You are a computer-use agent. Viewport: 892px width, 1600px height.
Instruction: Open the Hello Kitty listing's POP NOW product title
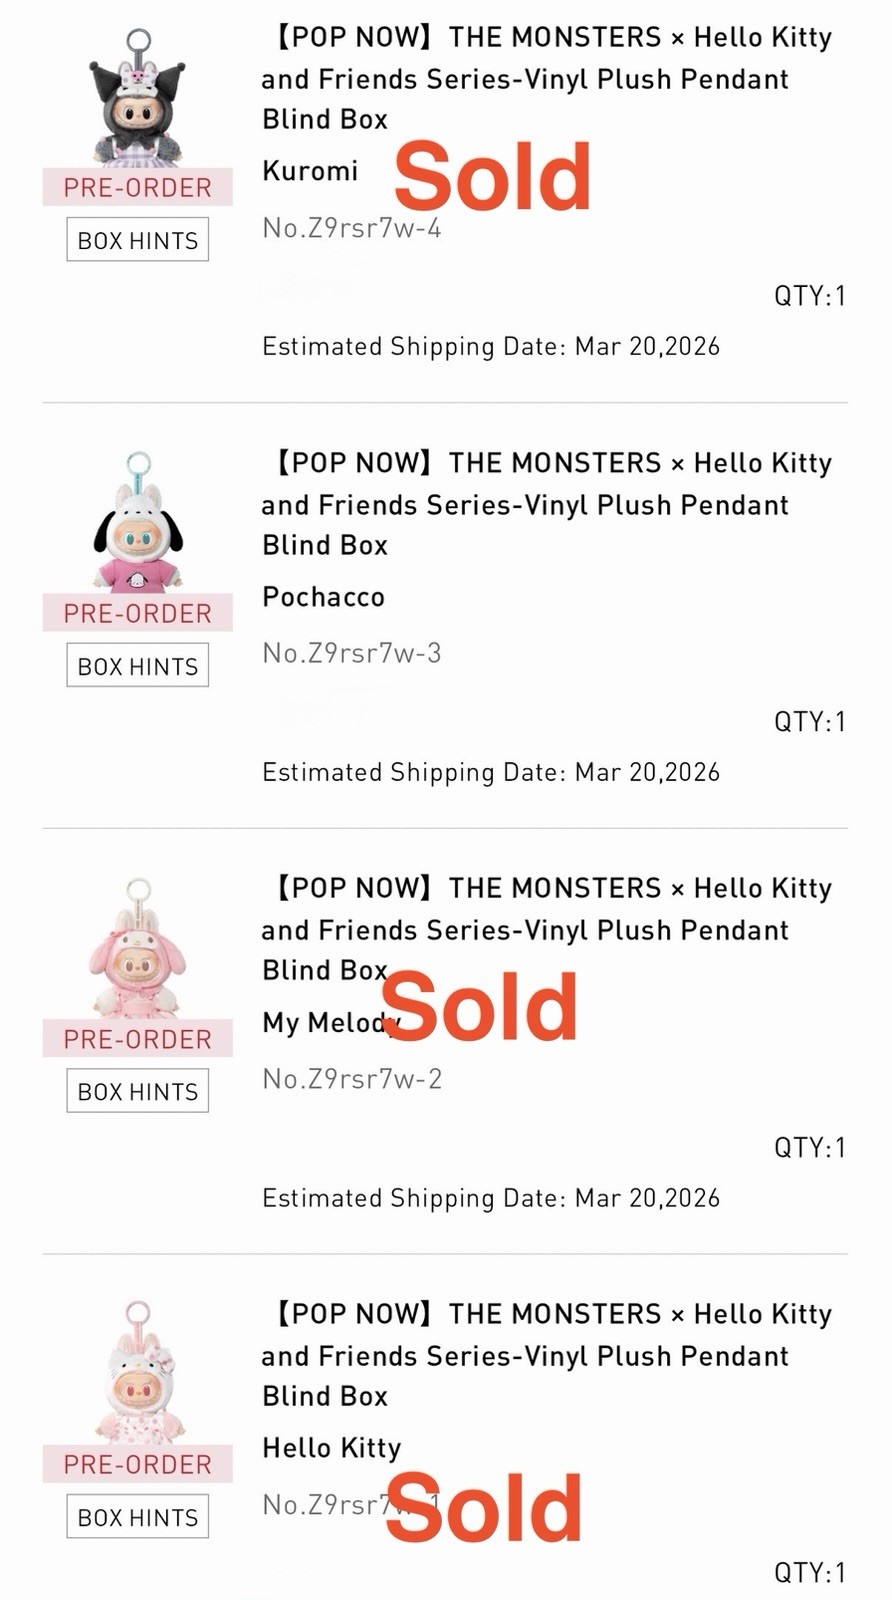click(546, 1355)
